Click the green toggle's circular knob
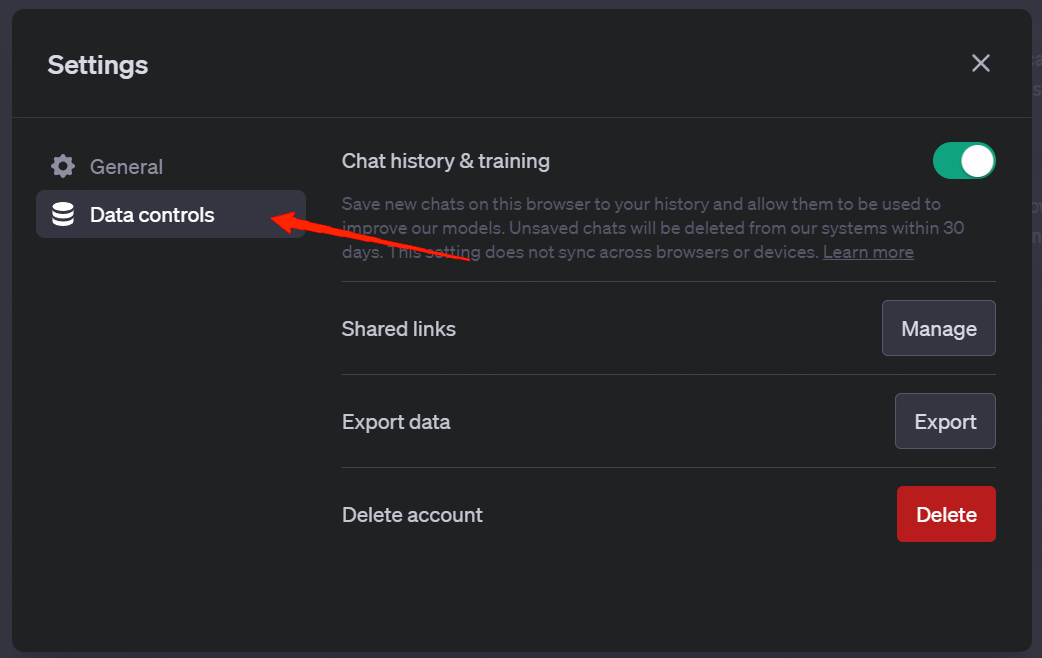1042x658 pixels. [x=977, y=160]
